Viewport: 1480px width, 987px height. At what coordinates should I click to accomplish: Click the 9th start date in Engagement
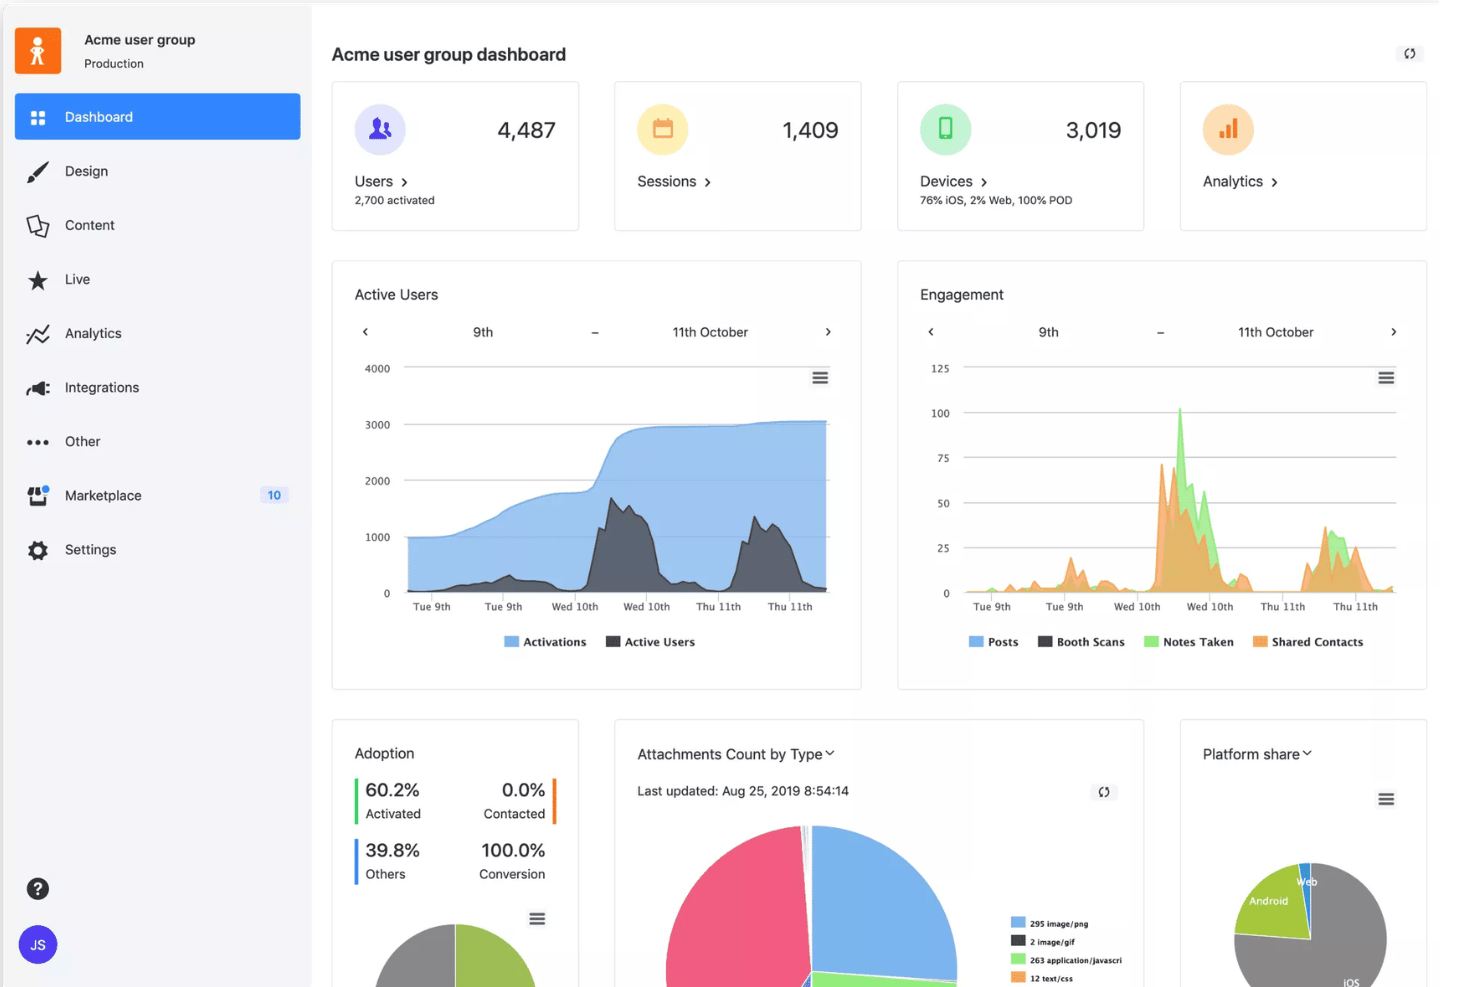[1048, 332]
